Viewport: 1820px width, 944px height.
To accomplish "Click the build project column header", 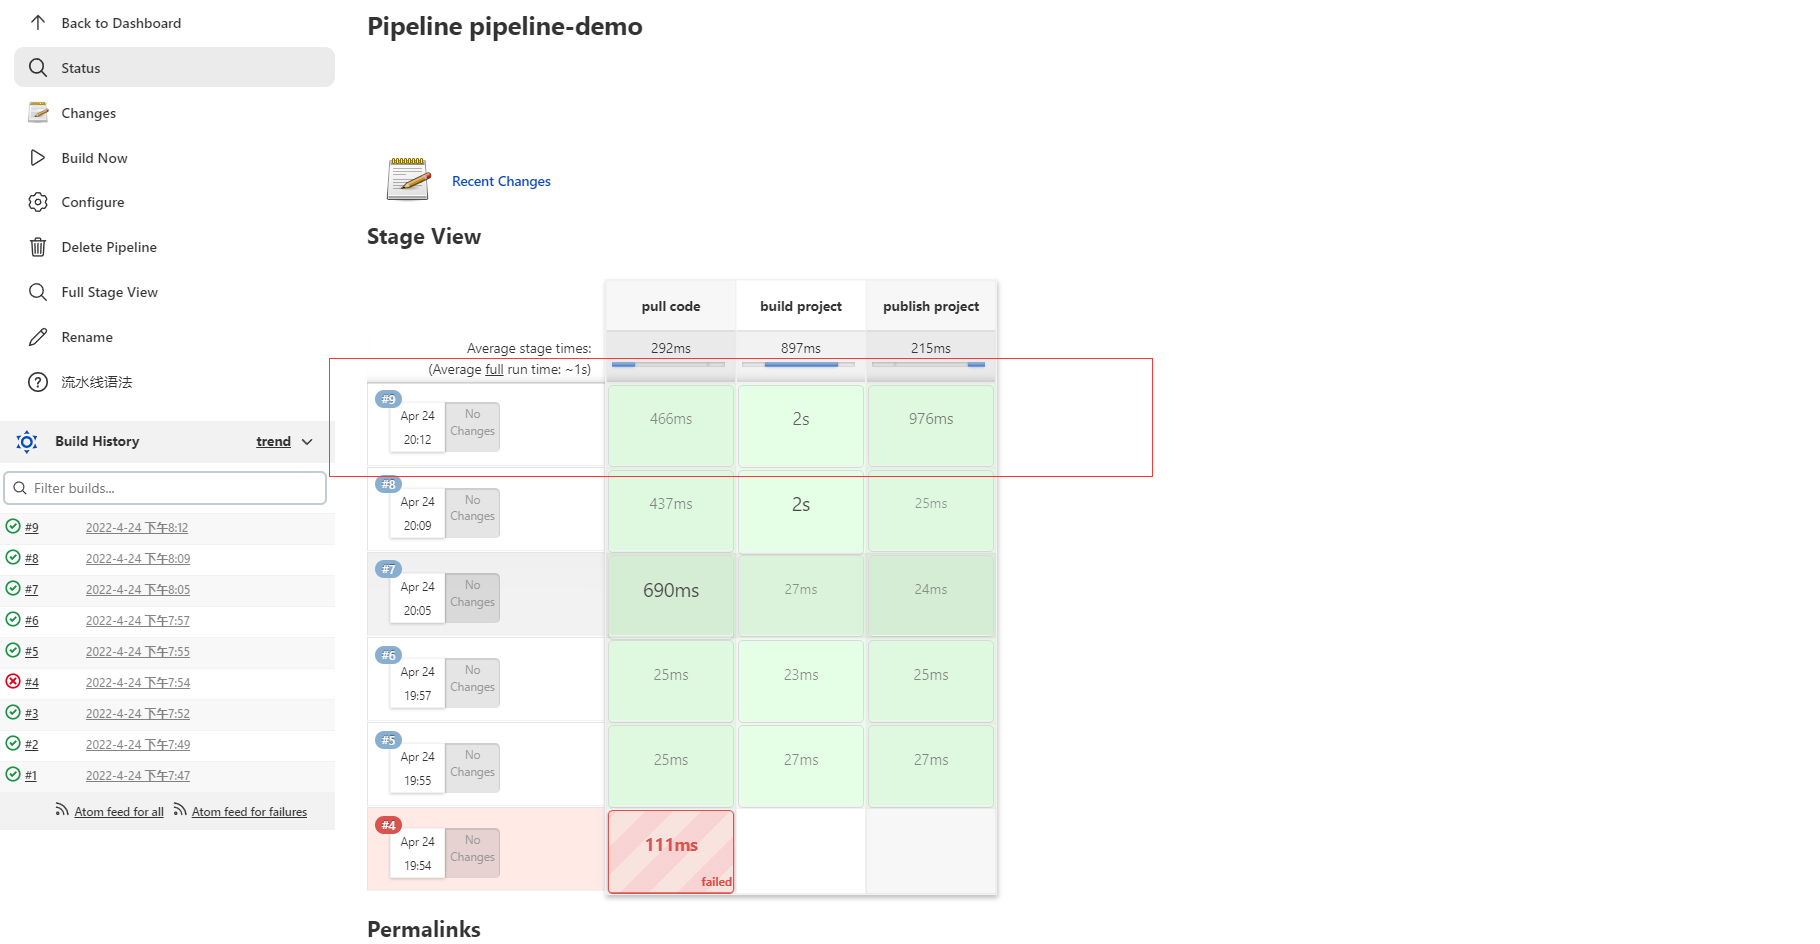I will (x=801, y=306).
